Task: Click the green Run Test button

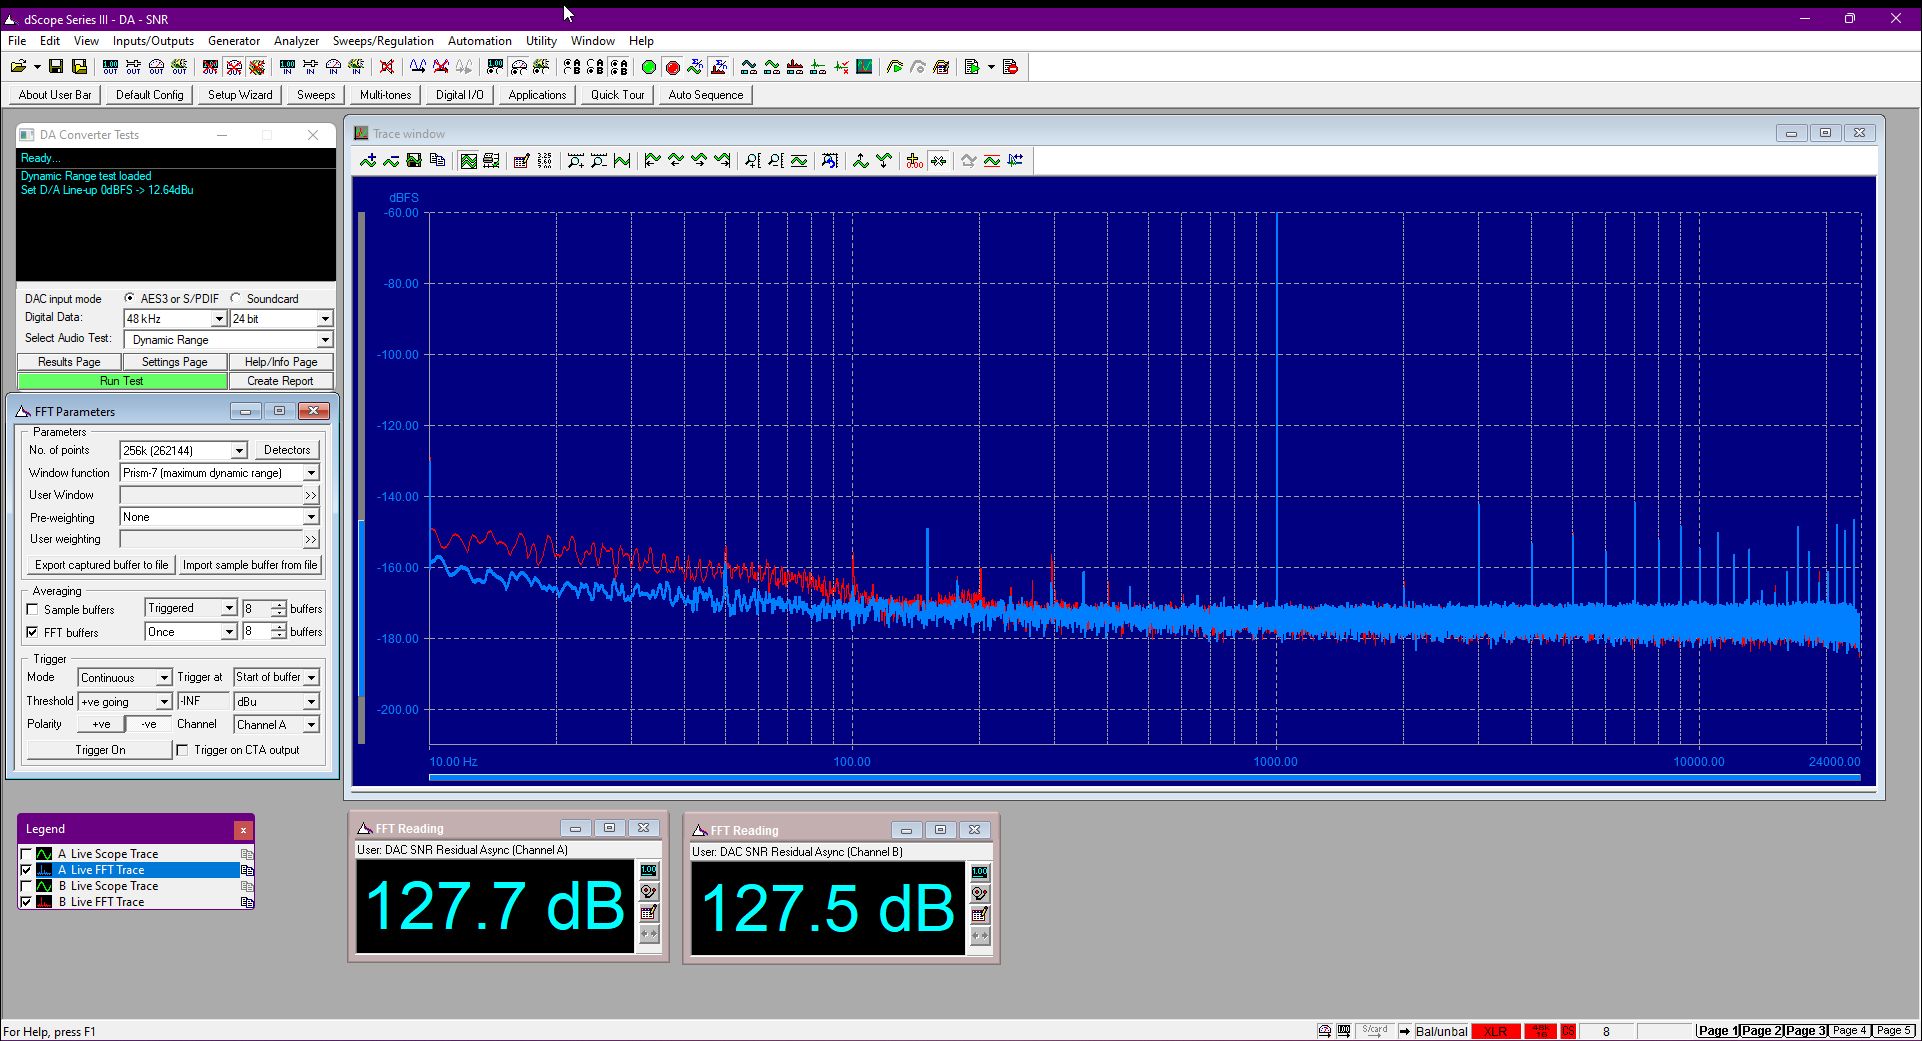Action: click(122, 381)
